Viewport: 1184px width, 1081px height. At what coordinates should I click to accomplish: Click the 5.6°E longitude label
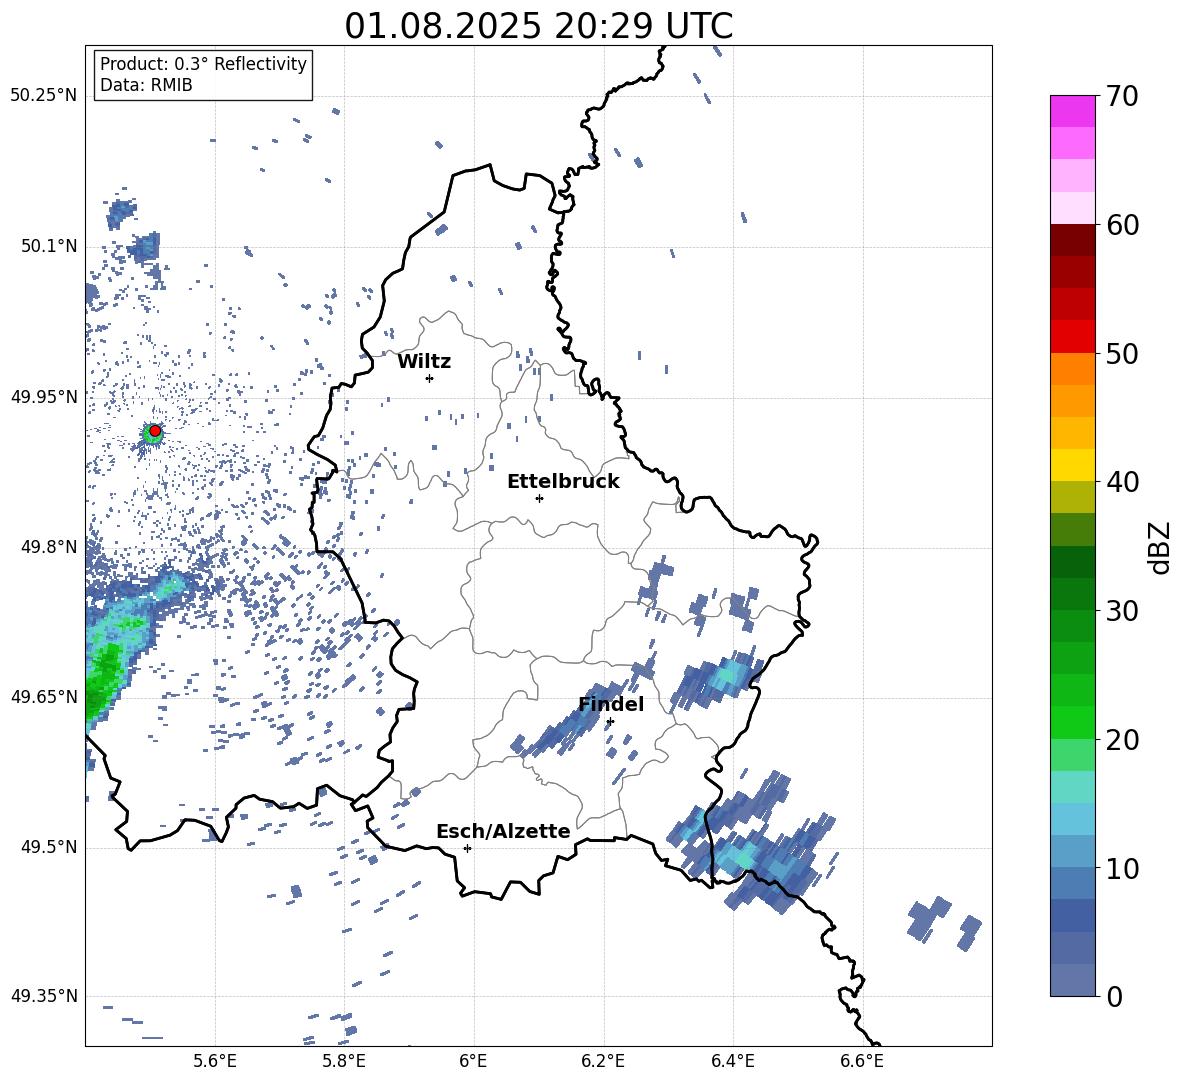pyautogui.click(x=215, y=1061)
